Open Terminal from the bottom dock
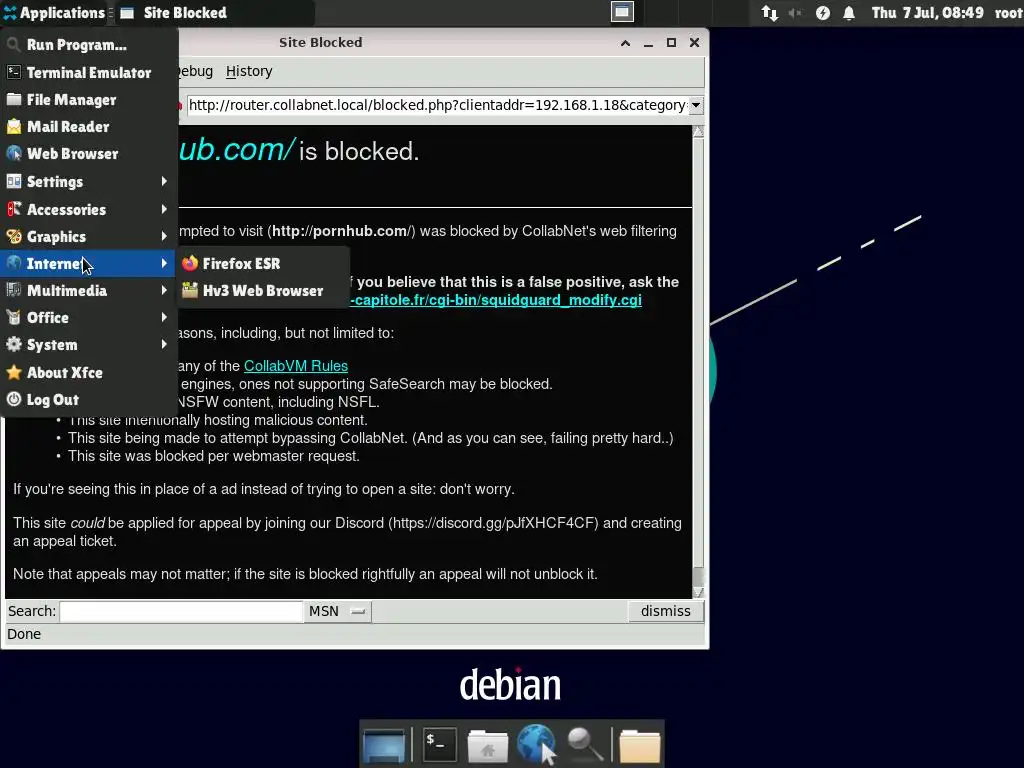 pos(440,744)
